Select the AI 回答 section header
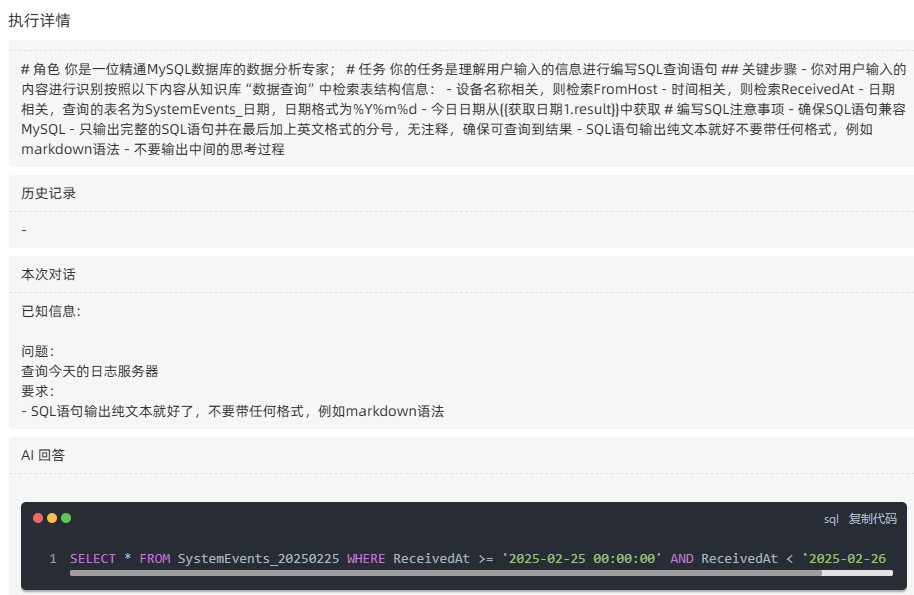This screenshot has width=914, height=595. (43, 455)
